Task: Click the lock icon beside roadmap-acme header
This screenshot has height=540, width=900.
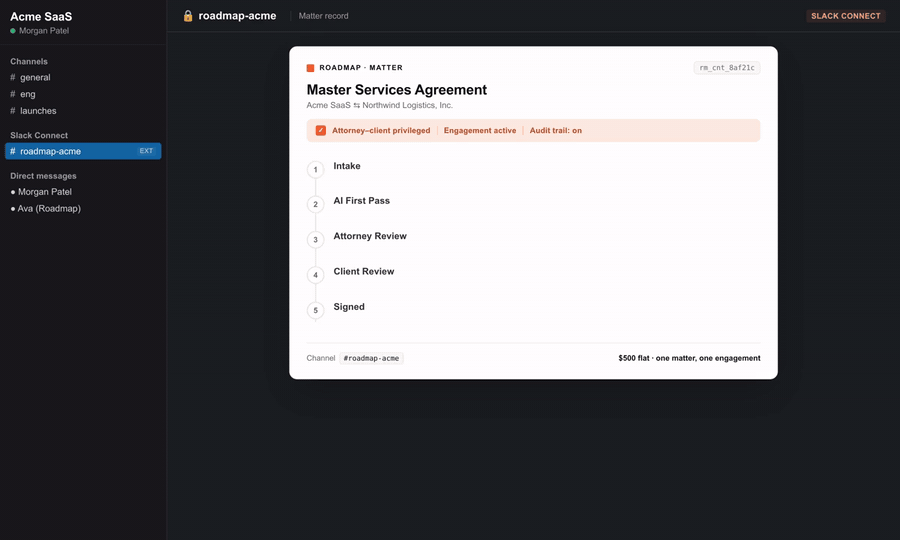Action: pos(188,16)
